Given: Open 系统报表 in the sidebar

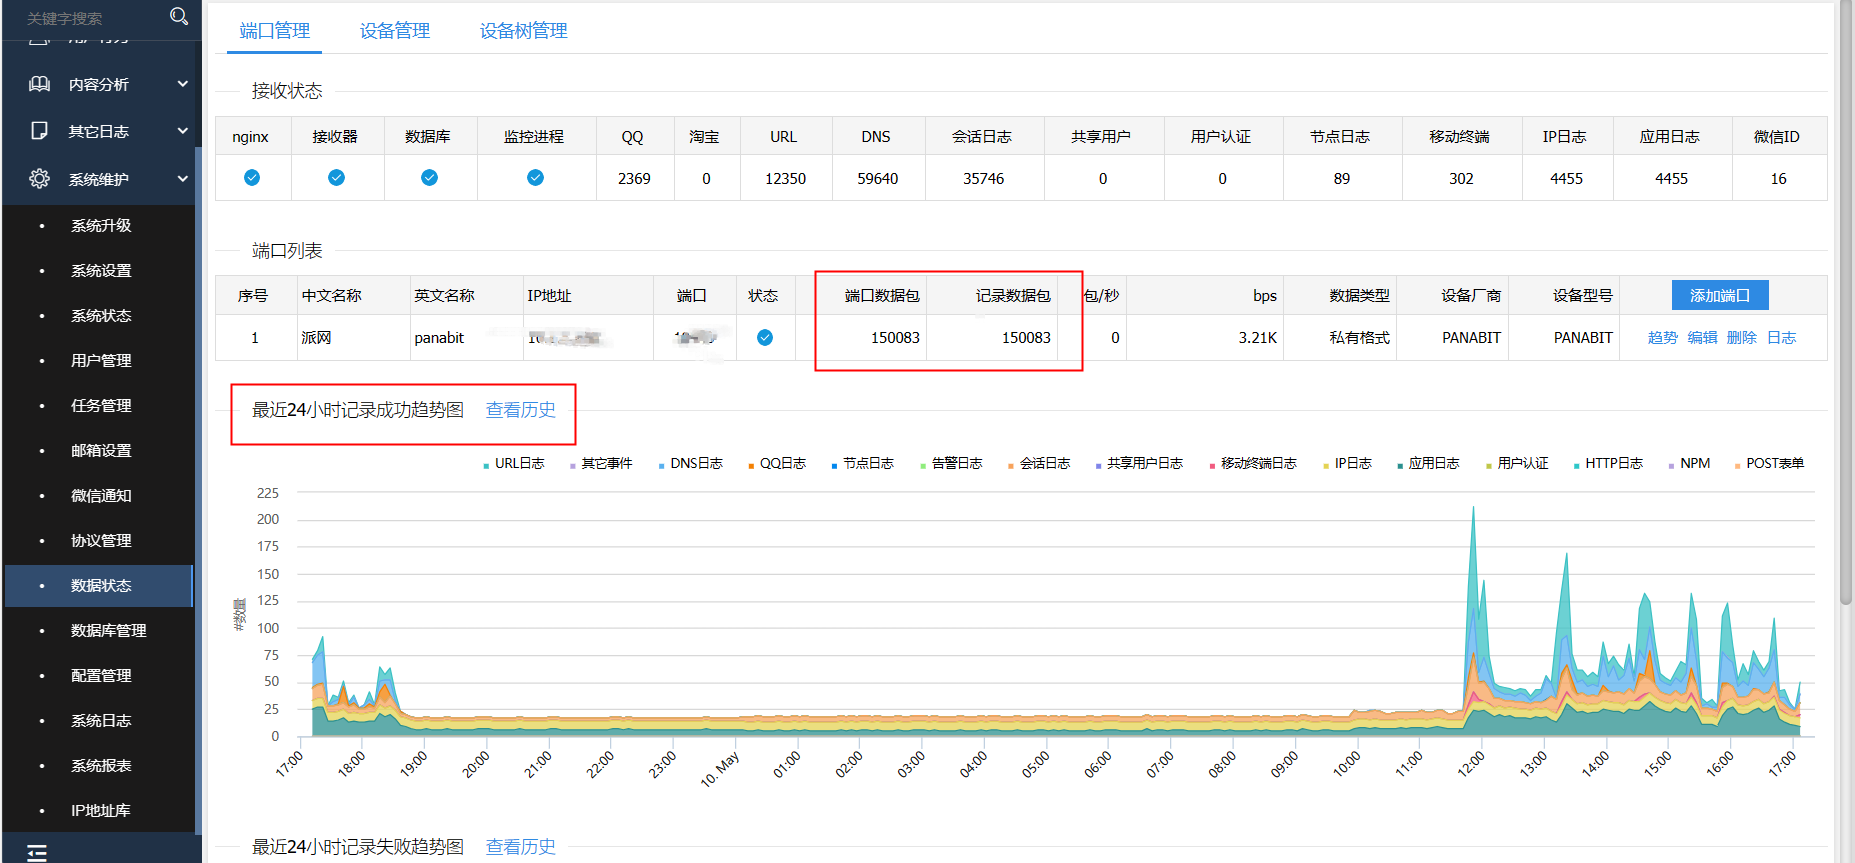Looking at the screenshot, I should click(101, 766).
